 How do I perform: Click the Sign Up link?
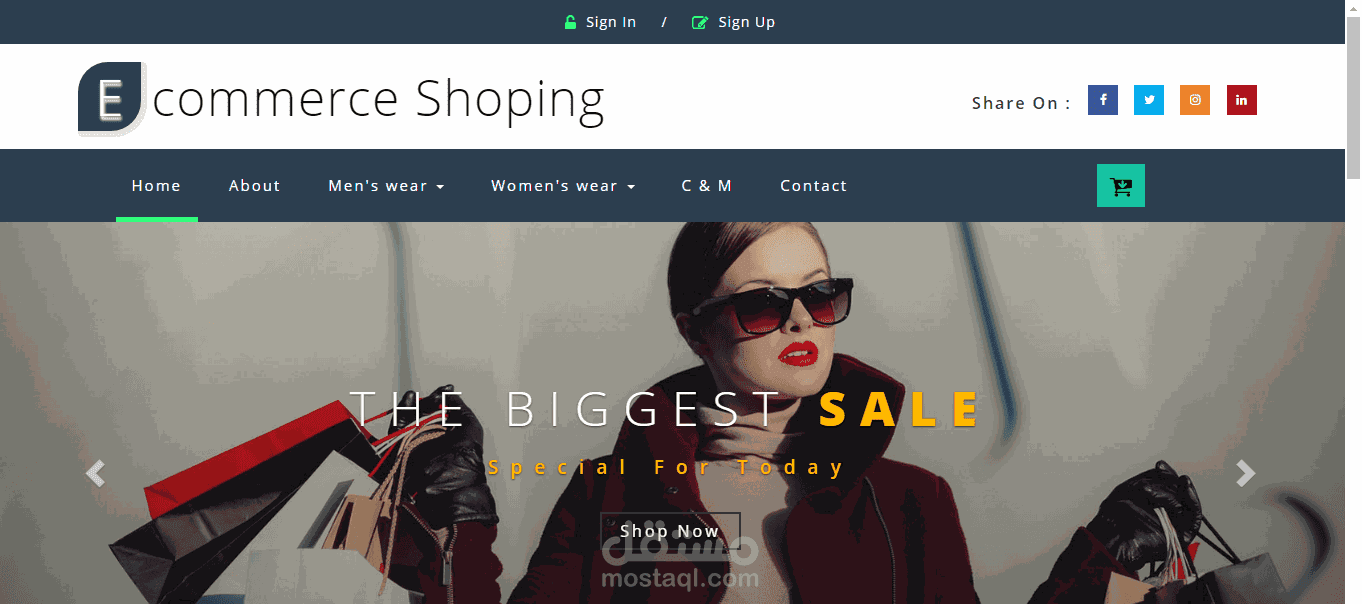coord(746,22)
